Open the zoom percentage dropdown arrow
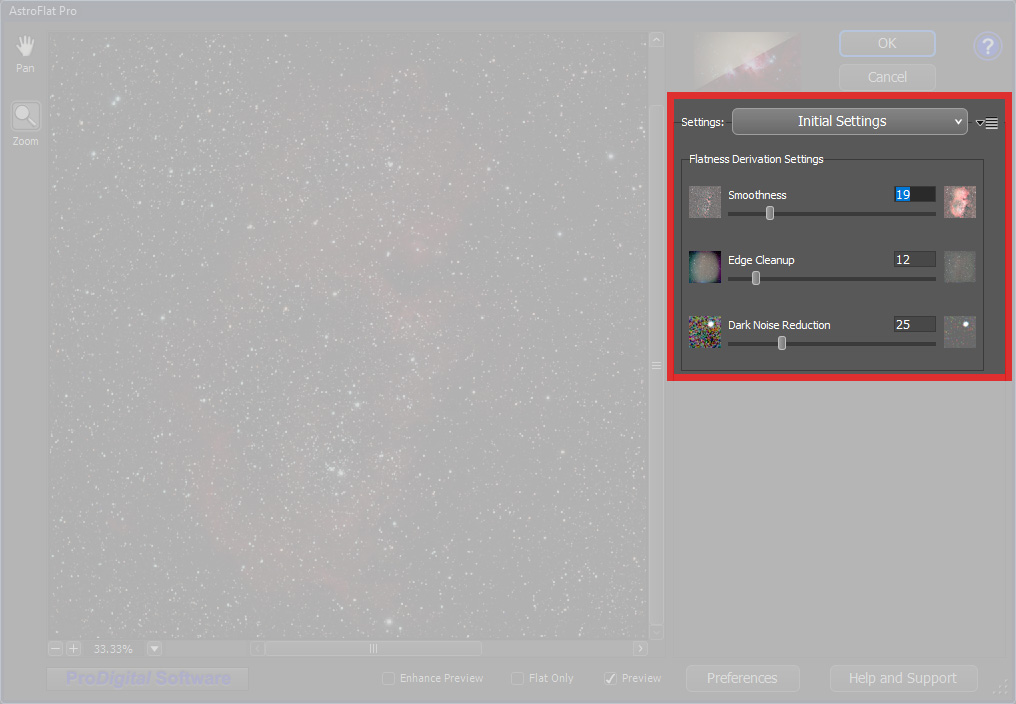Screen dimensions: 1016x704 click(x=154, y=648)
